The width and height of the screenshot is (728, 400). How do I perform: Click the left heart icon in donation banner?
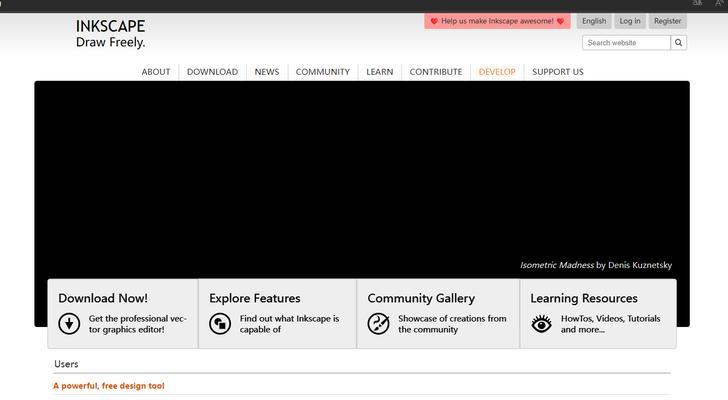click(434, 21)
